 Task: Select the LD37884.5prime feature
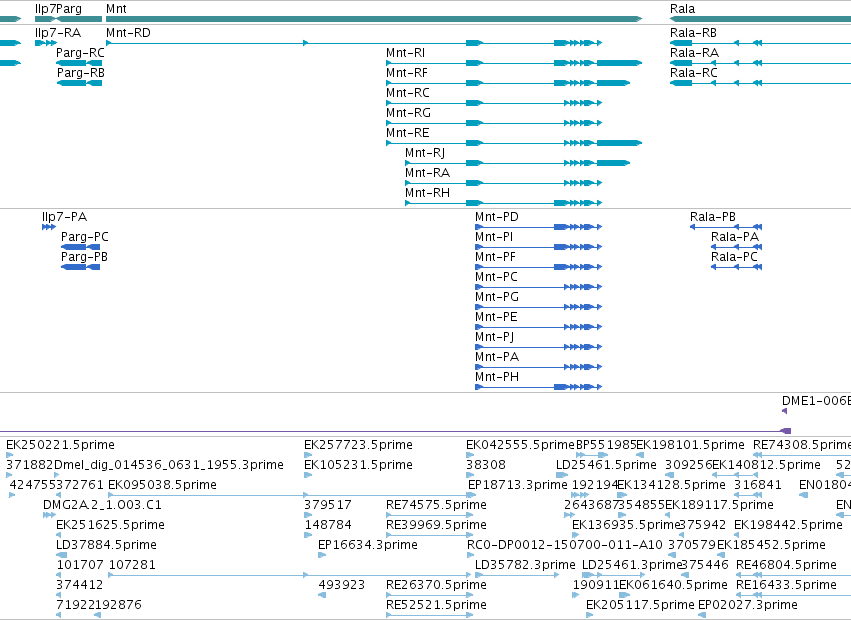point(106,545)
